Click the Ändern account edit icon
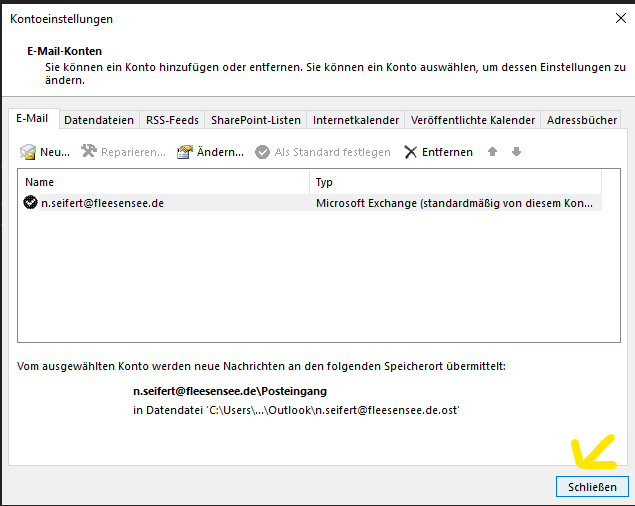 pyautogui.click(x=185, y=152)
